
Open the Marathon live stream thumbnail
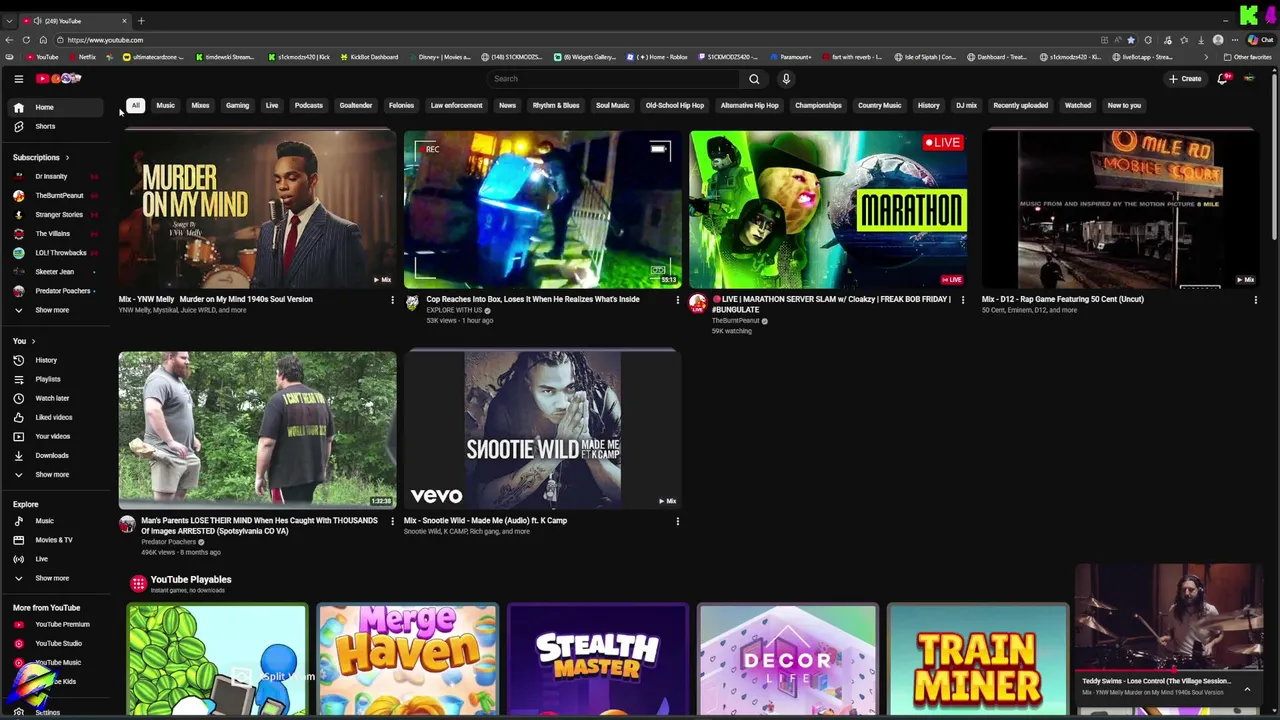(x=828, y=209)
